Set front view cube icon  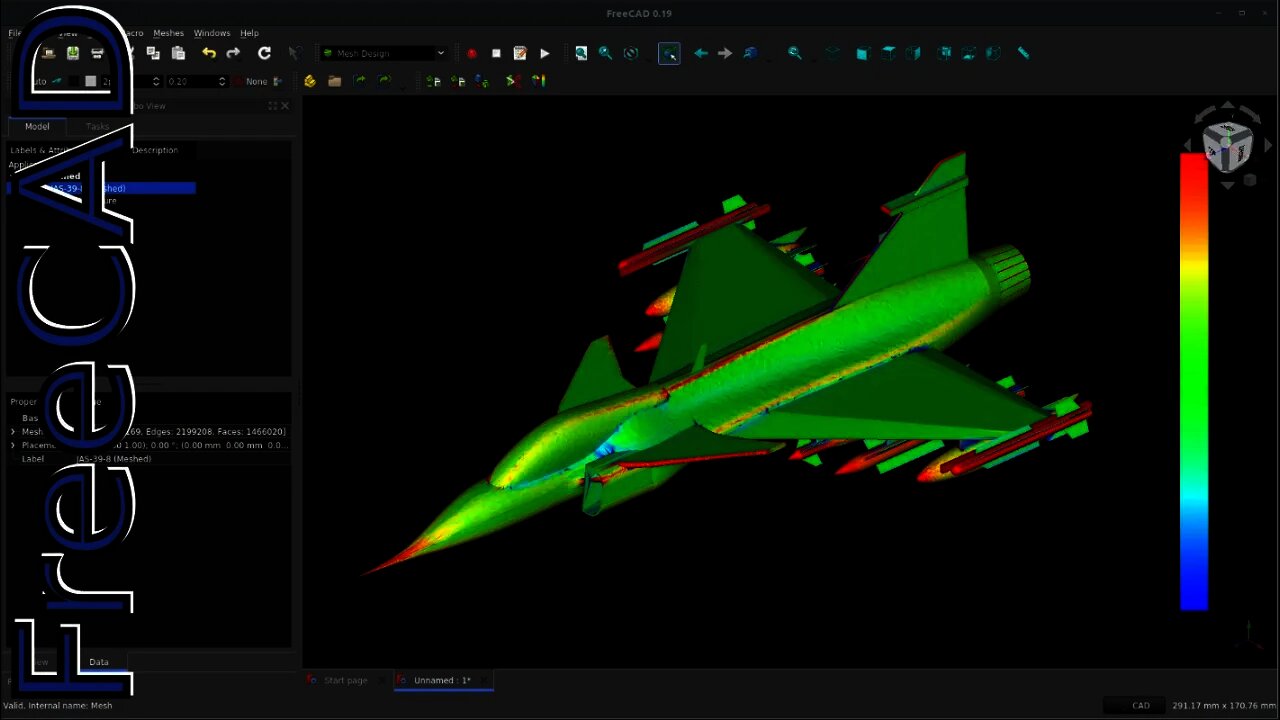(x=862, y=53)
